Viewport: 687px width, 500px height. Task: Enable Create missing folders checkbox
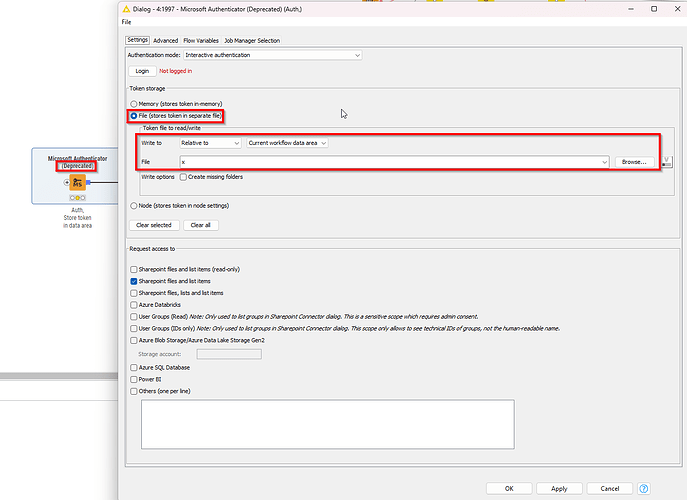pos(183,177)
